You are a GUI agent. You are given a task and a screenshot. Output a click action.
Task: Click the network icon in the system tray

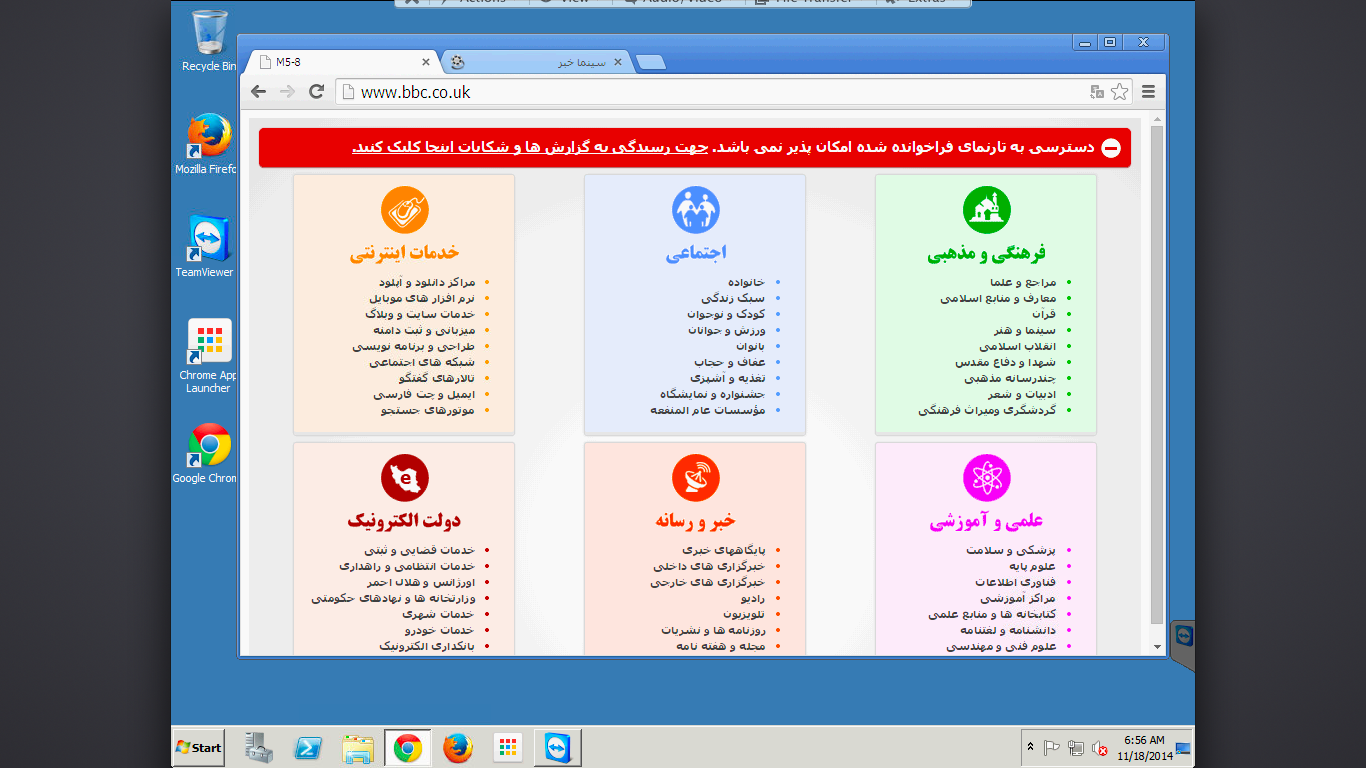pyautogui.click(x=1076, y=747)
